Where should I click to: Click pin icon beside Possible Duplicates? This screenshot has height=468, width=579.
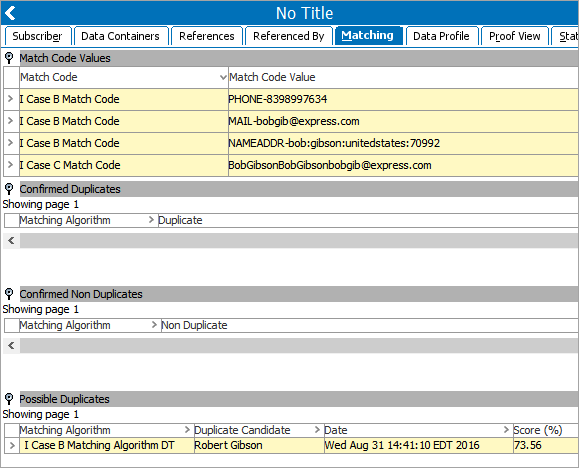pyautogui.click(x=9, y=399)
